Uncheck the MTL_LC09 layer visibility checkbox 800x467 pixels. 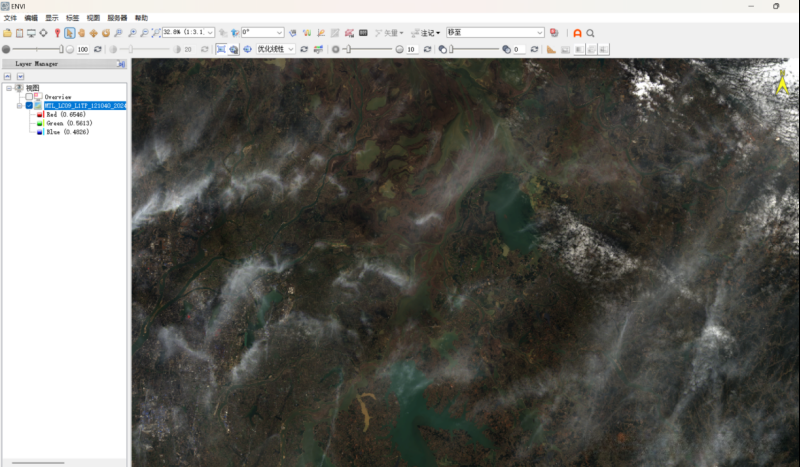[30, 105]
